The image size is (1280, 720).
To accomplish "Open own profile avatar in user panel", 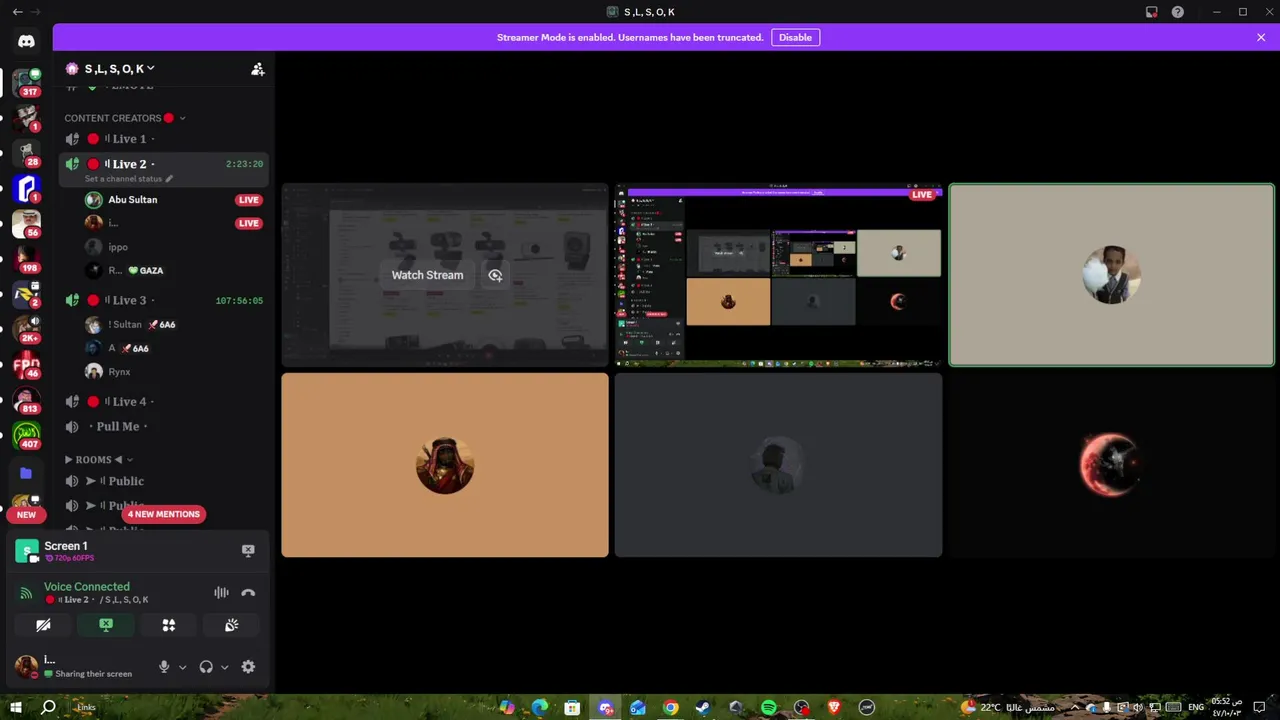I will coord(27,666).
